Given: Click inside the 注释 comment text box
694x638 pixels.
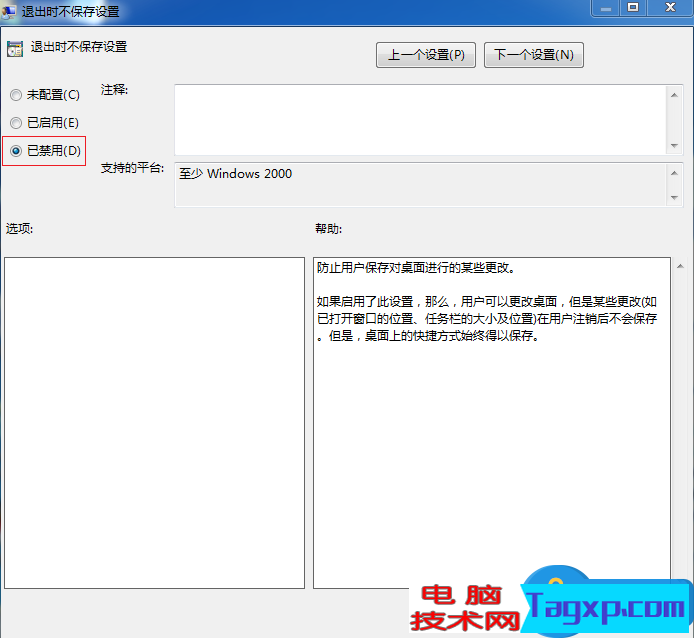Looking at the screenshot, I should tap(420, 120).
